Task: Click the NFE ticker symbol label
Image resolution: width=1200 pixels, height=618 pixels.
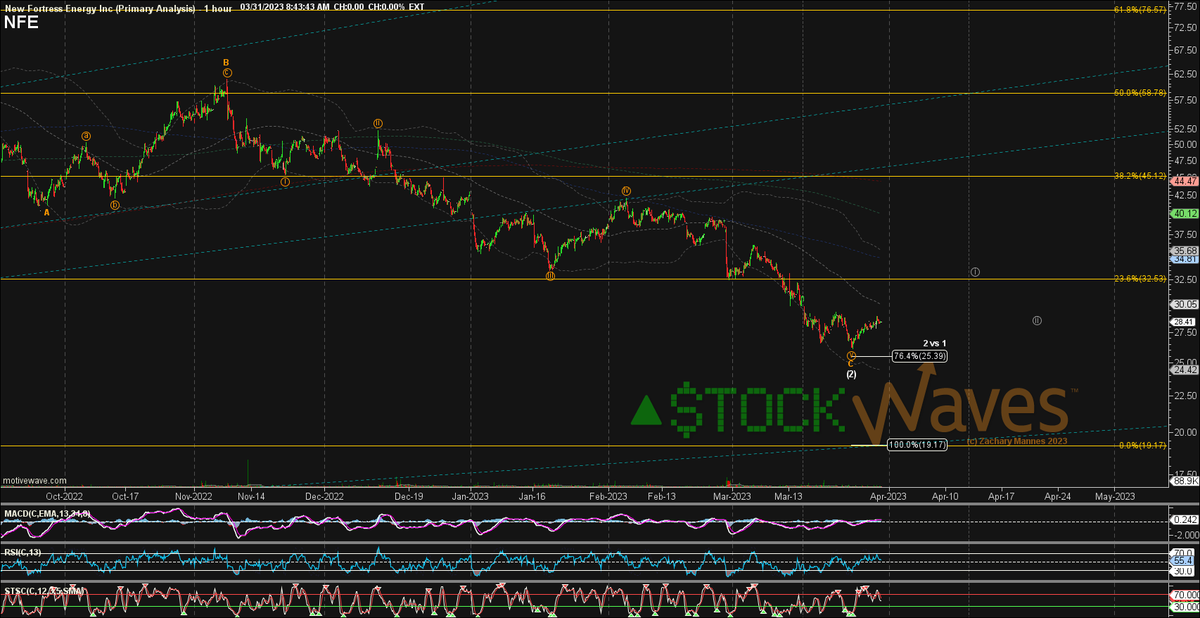Action: point(21,22)
